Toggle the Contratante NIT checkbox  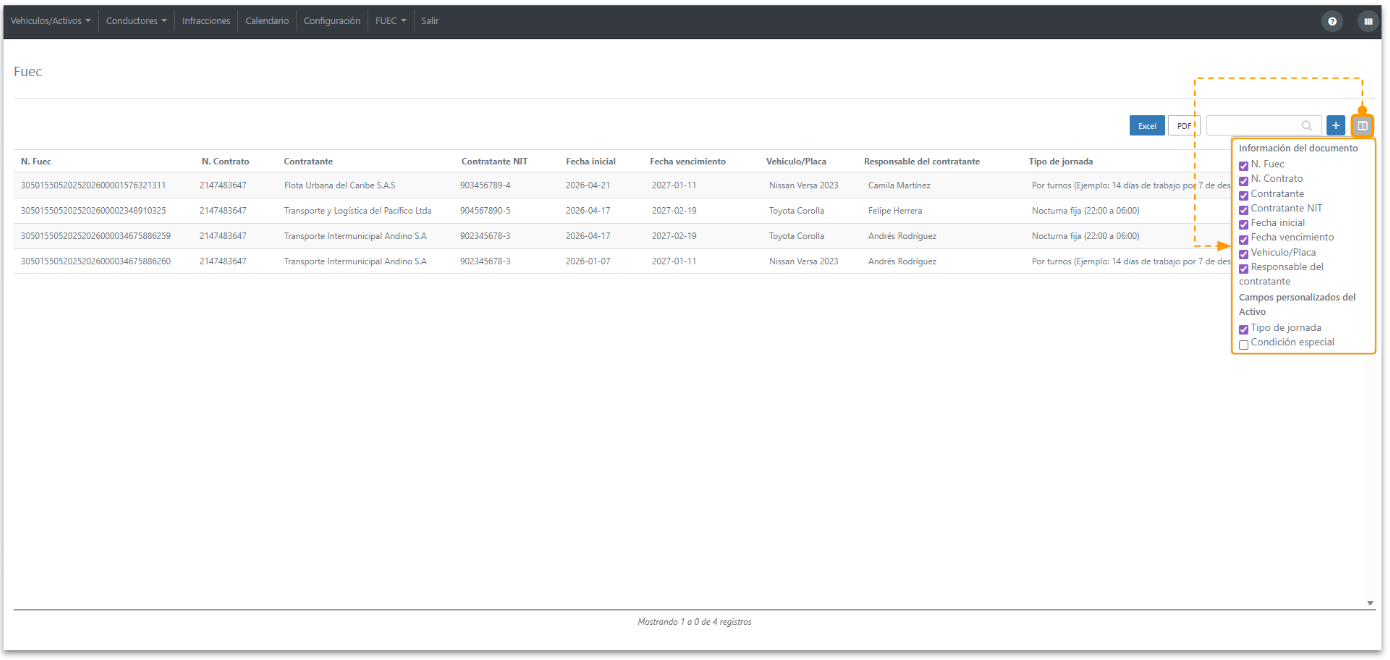point(1244,209)
